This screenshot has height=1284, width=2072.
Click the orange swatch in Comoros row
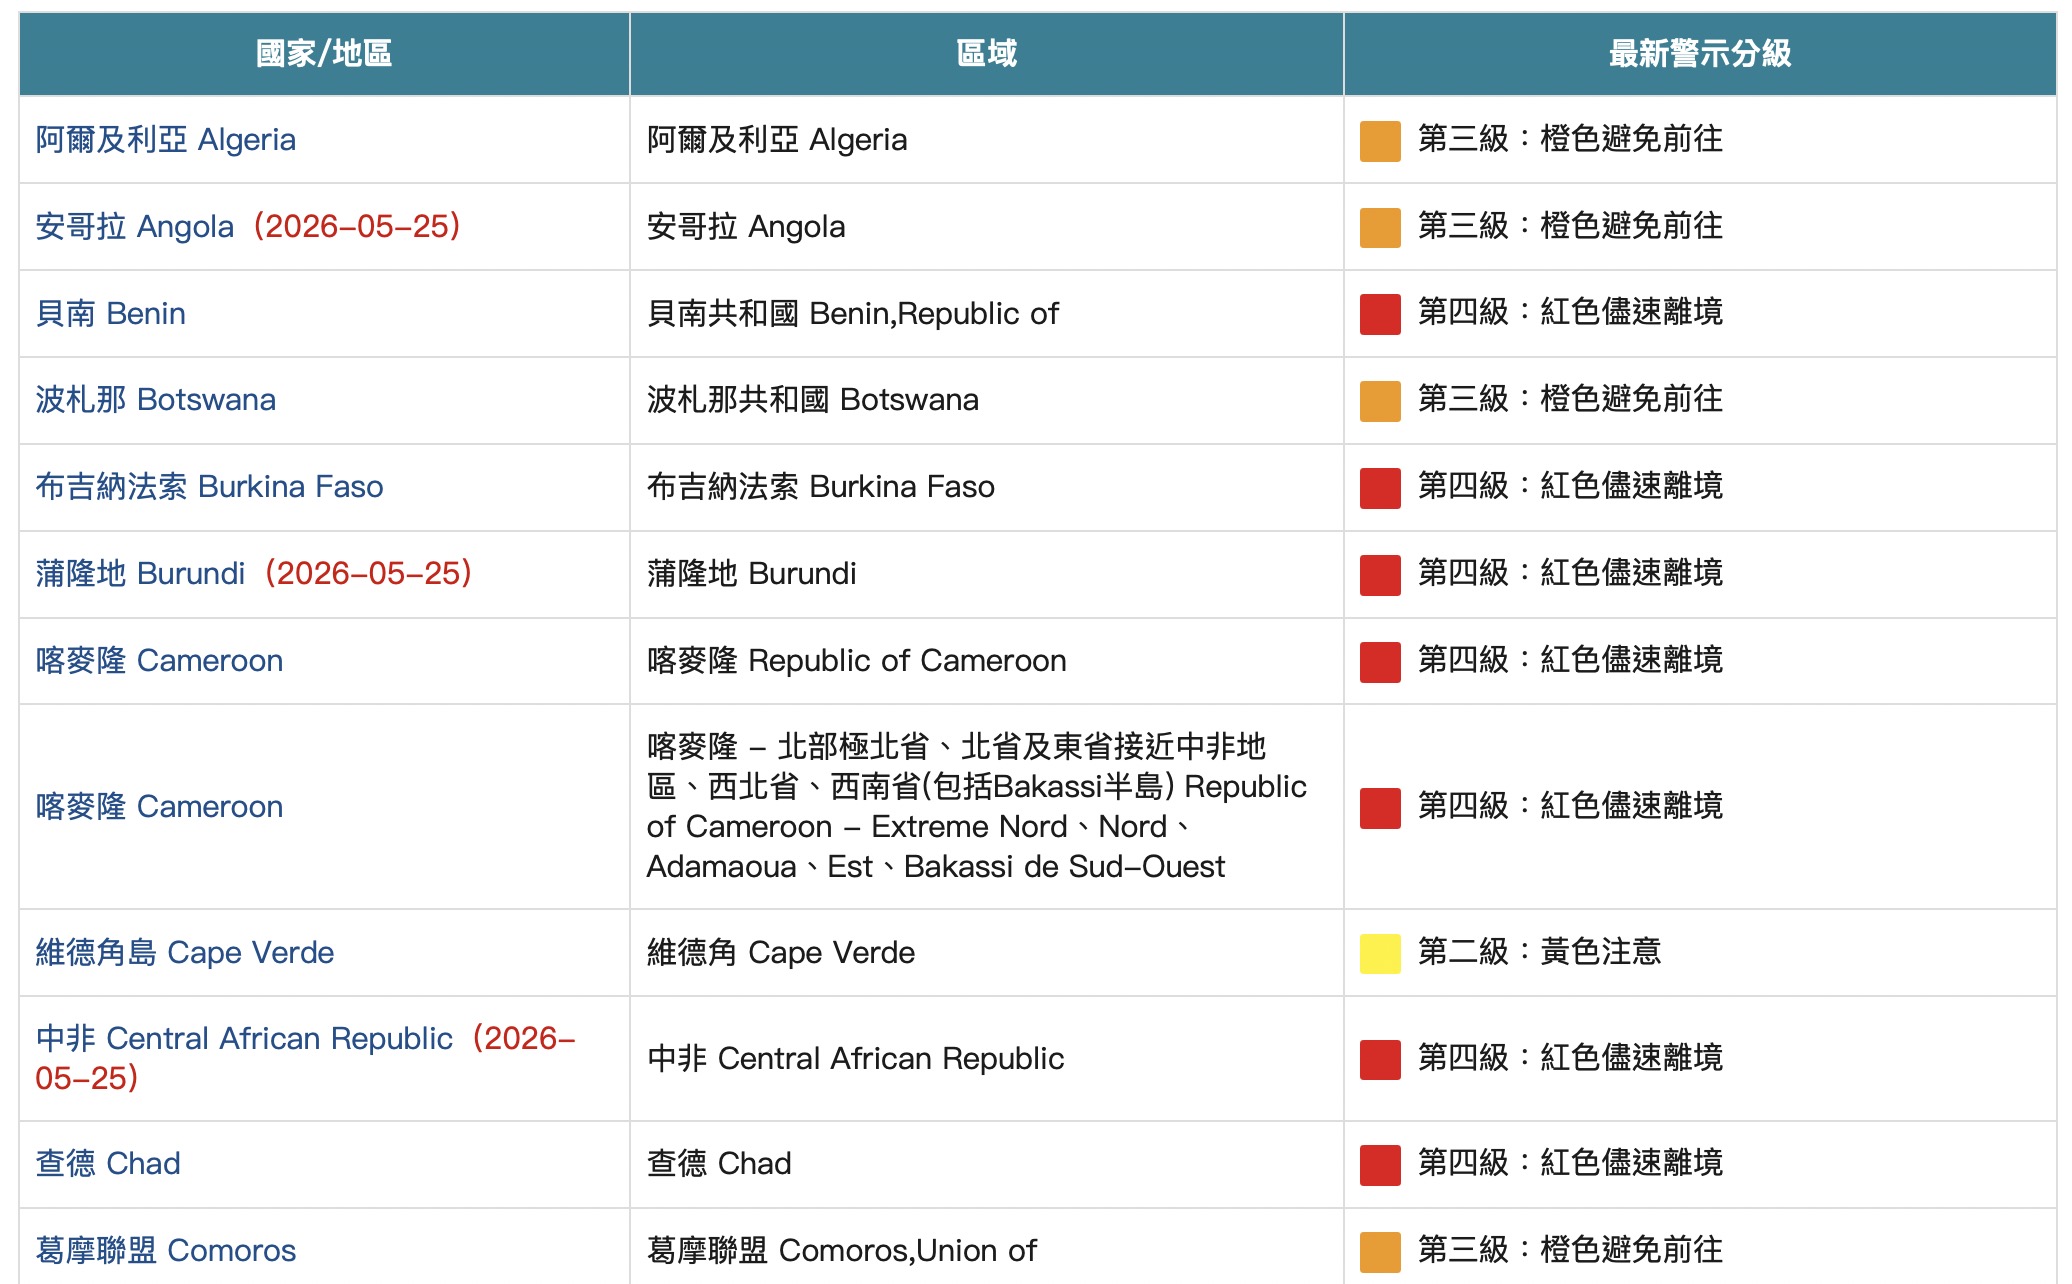click(x=1380, y=1252)
